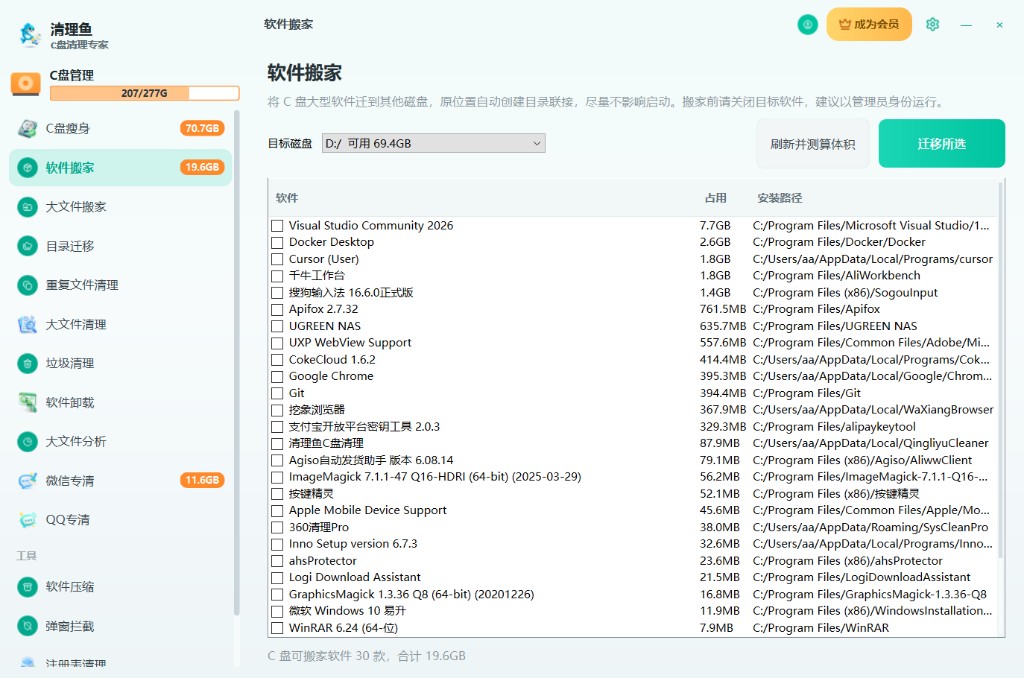Click the 重复文件清理 sidebar icon

click(27, 285)
